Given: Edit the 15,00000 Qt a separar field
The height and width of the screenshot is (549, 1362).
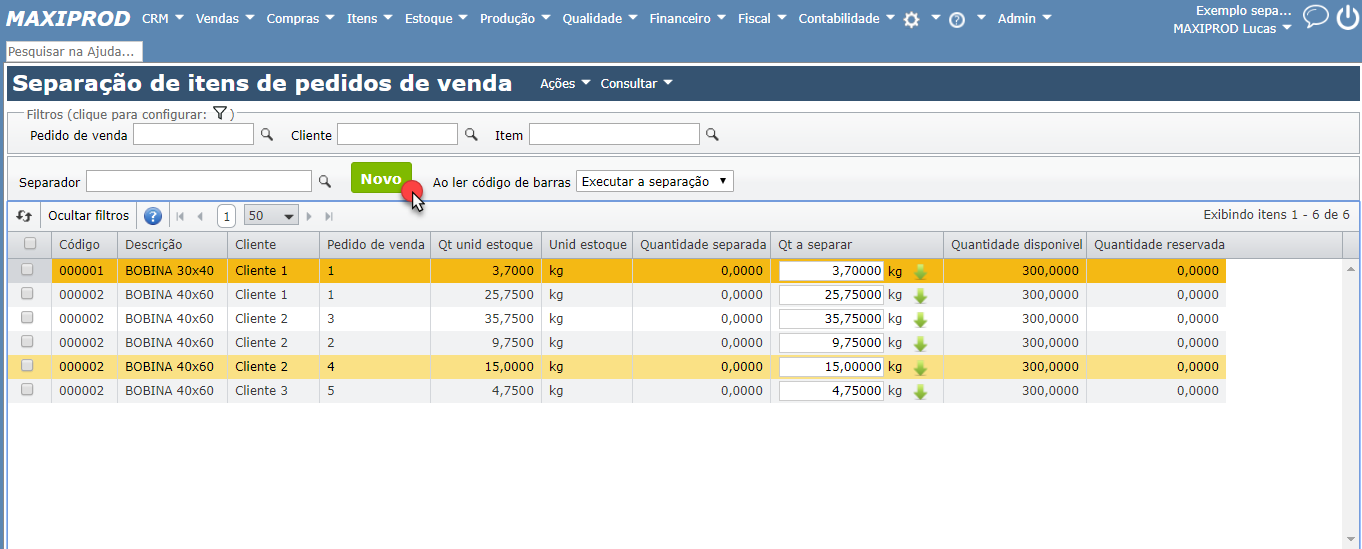Looking at the screenshot, I should point(831,367).
